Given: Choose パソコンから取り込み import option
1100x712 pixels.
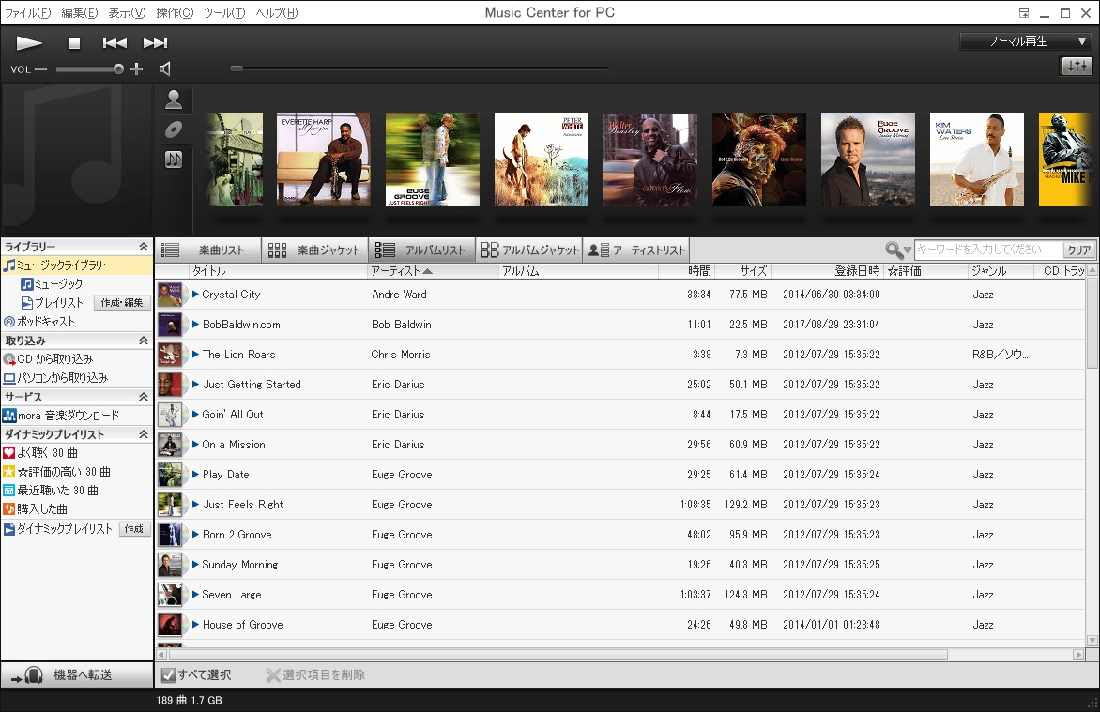Looking at the screenshot, I should 56,377.
